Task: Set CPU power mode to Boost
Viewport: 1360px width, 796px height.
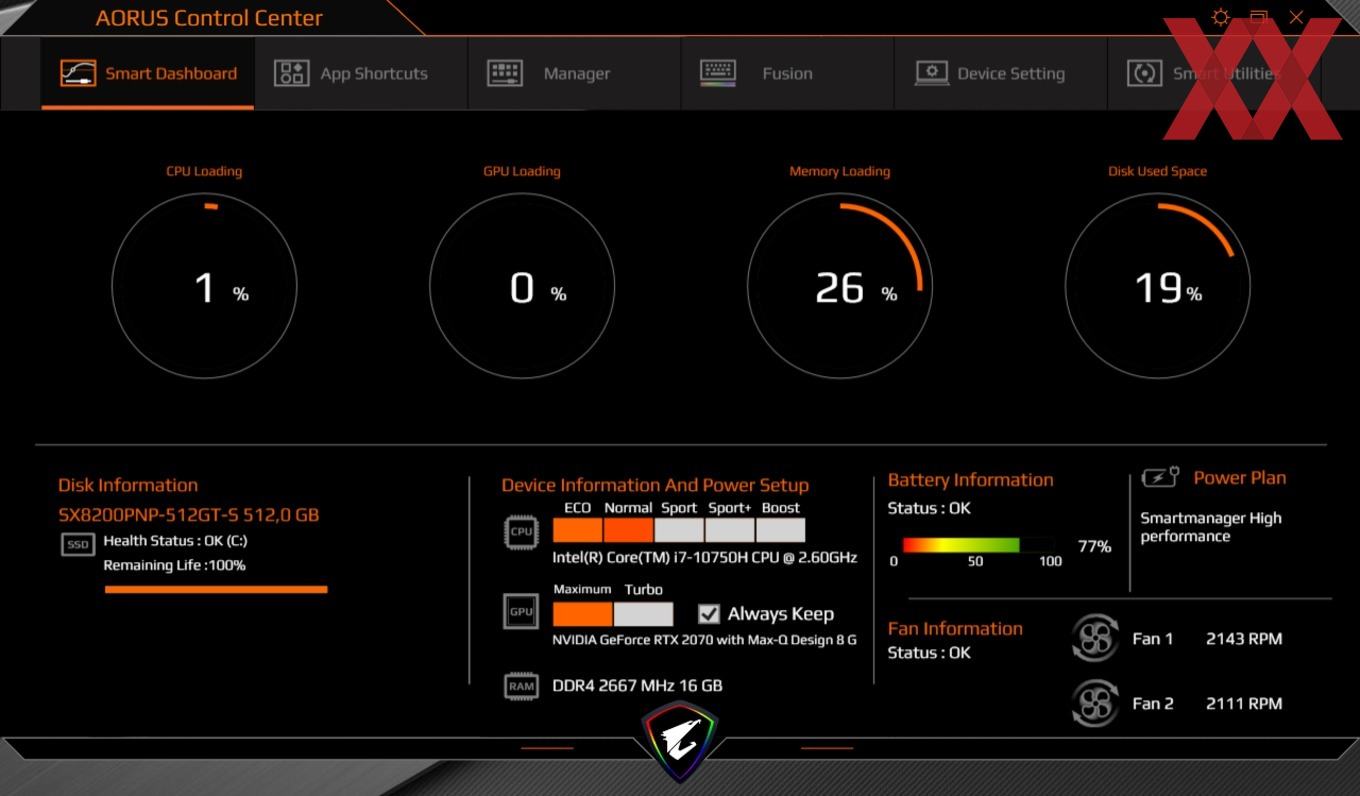Action: (x=781, y=530)
